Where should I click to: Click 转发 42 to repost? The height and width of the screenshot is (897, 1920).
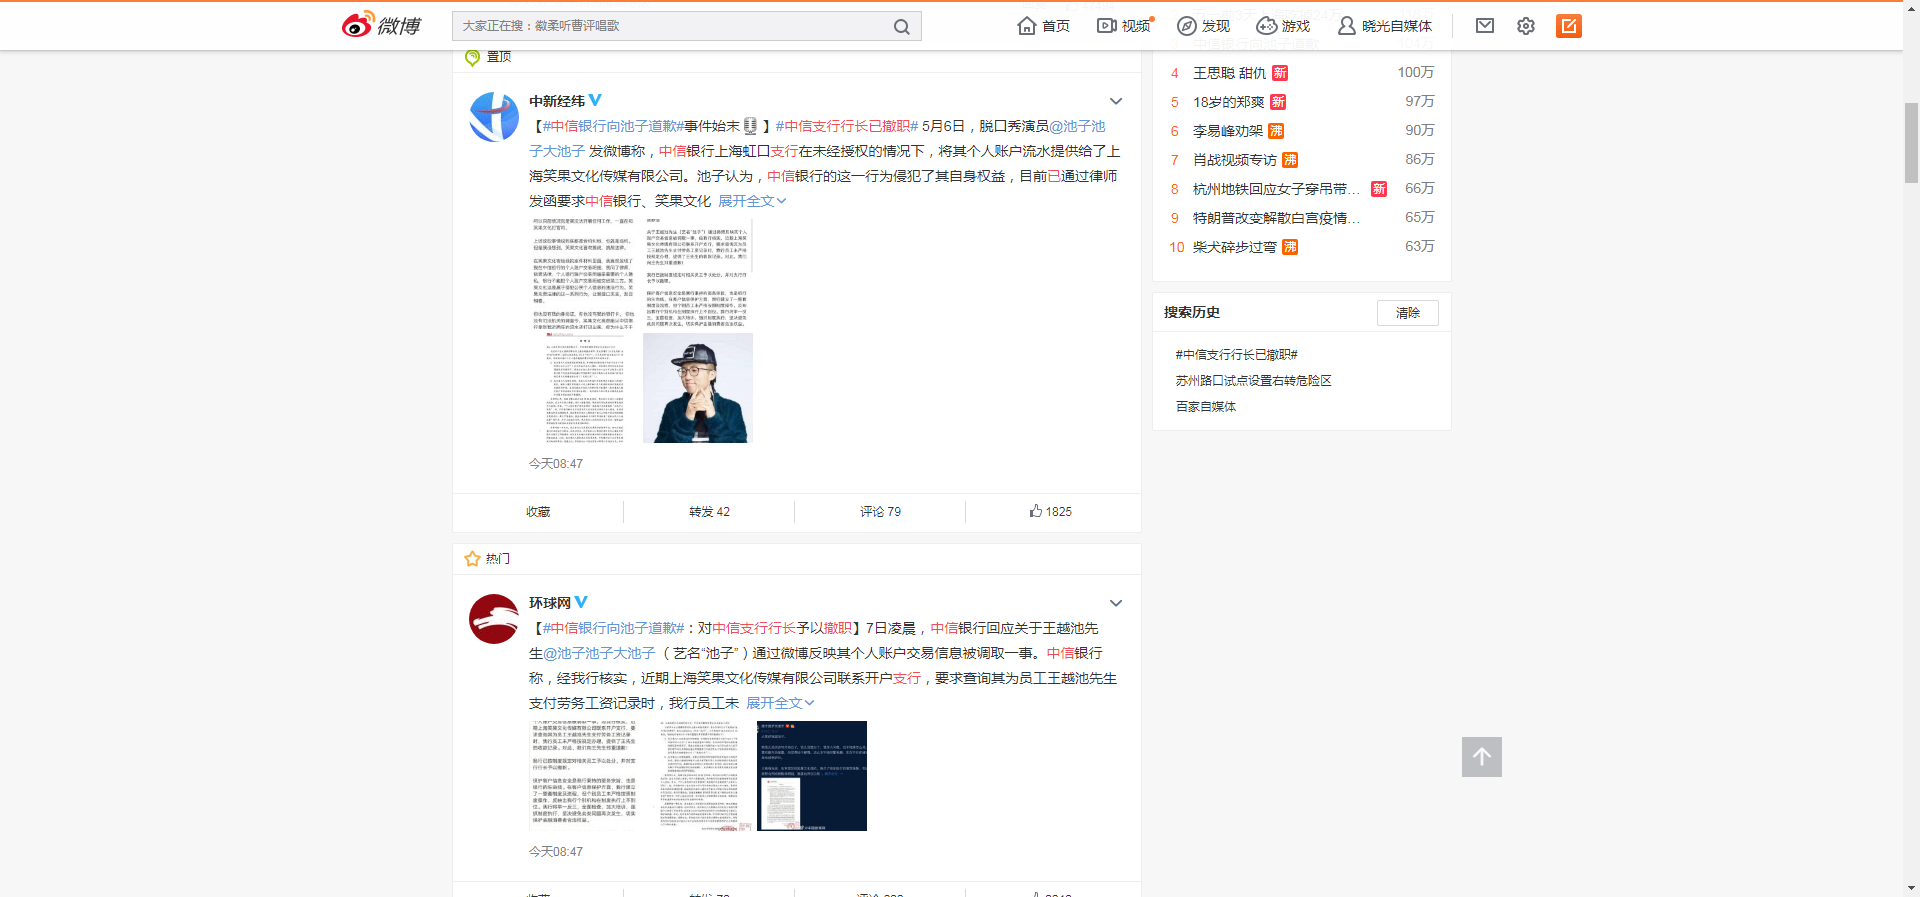click(709, 512)
